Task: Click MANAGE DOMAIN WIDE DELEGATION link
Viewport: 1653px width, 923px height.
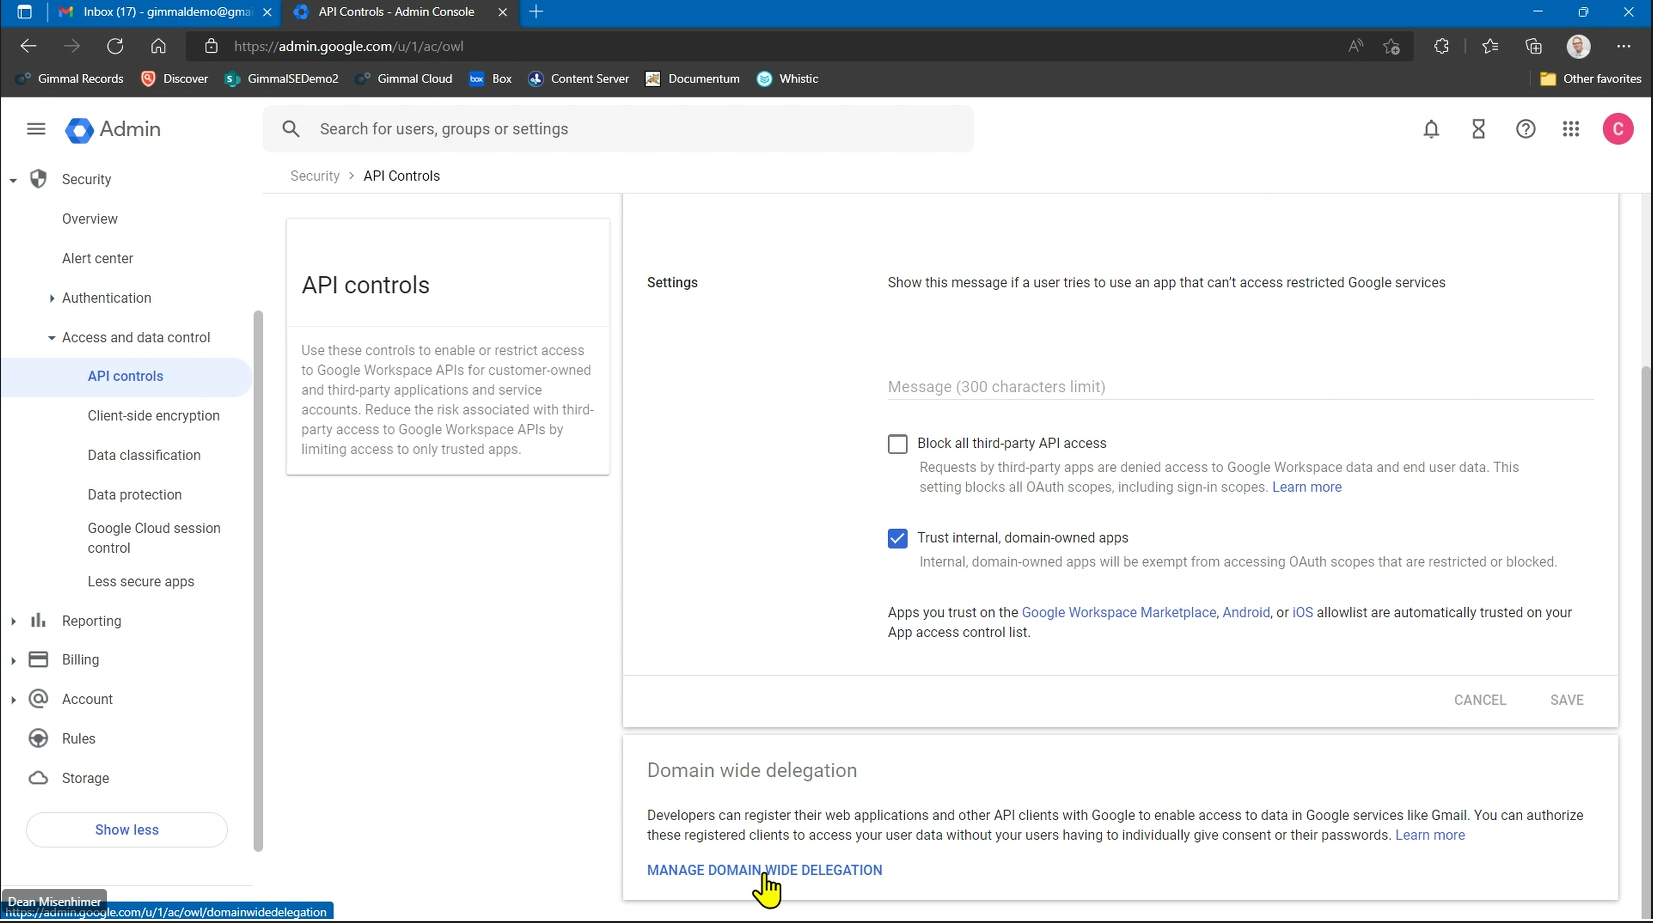Action: (764, 870)
